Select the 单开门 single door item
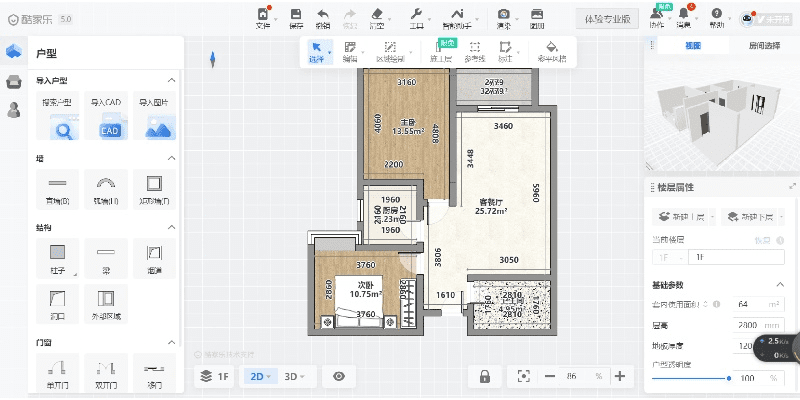The image size is (800, 400). coord(58,368)
